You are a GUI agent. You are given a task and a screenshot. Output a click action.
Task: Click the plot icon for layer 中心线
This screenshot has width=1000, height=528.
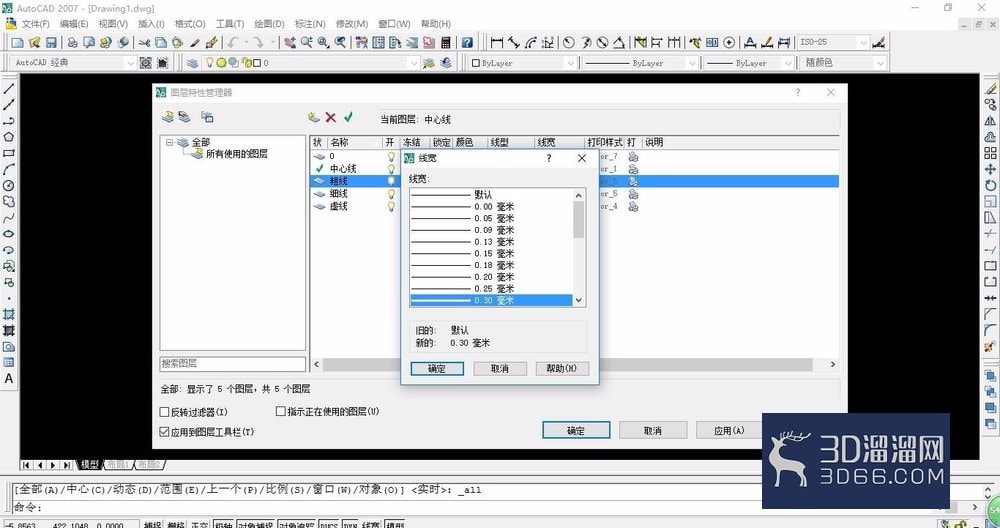pyautogui.click(x=633, y=169)
